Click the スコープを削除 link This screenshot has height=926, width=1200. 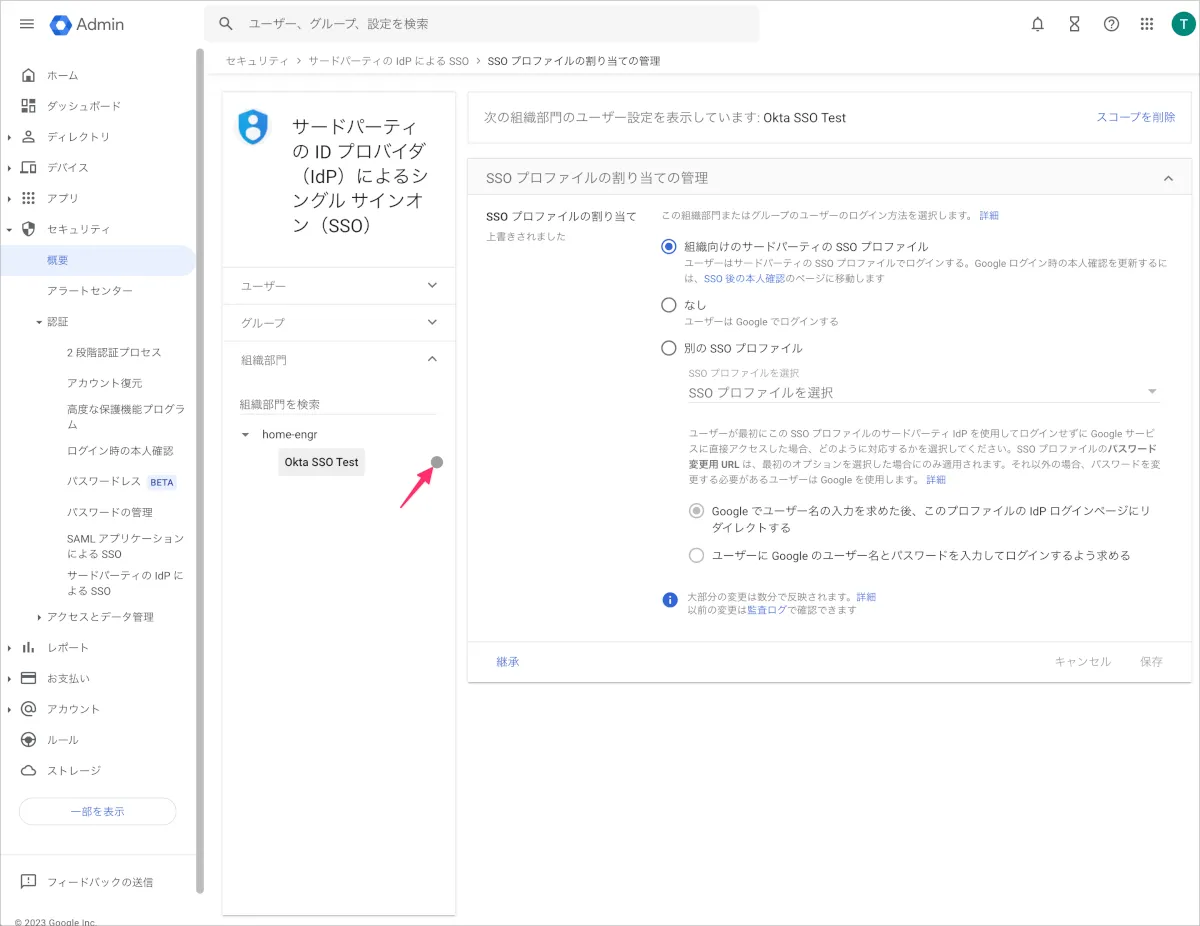1135,117
